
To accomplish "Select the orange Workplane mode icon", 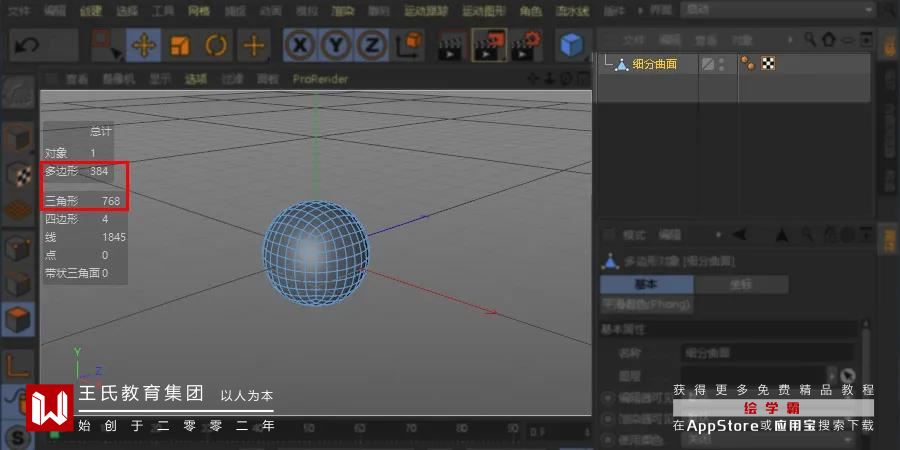I will tap(18, 211).
